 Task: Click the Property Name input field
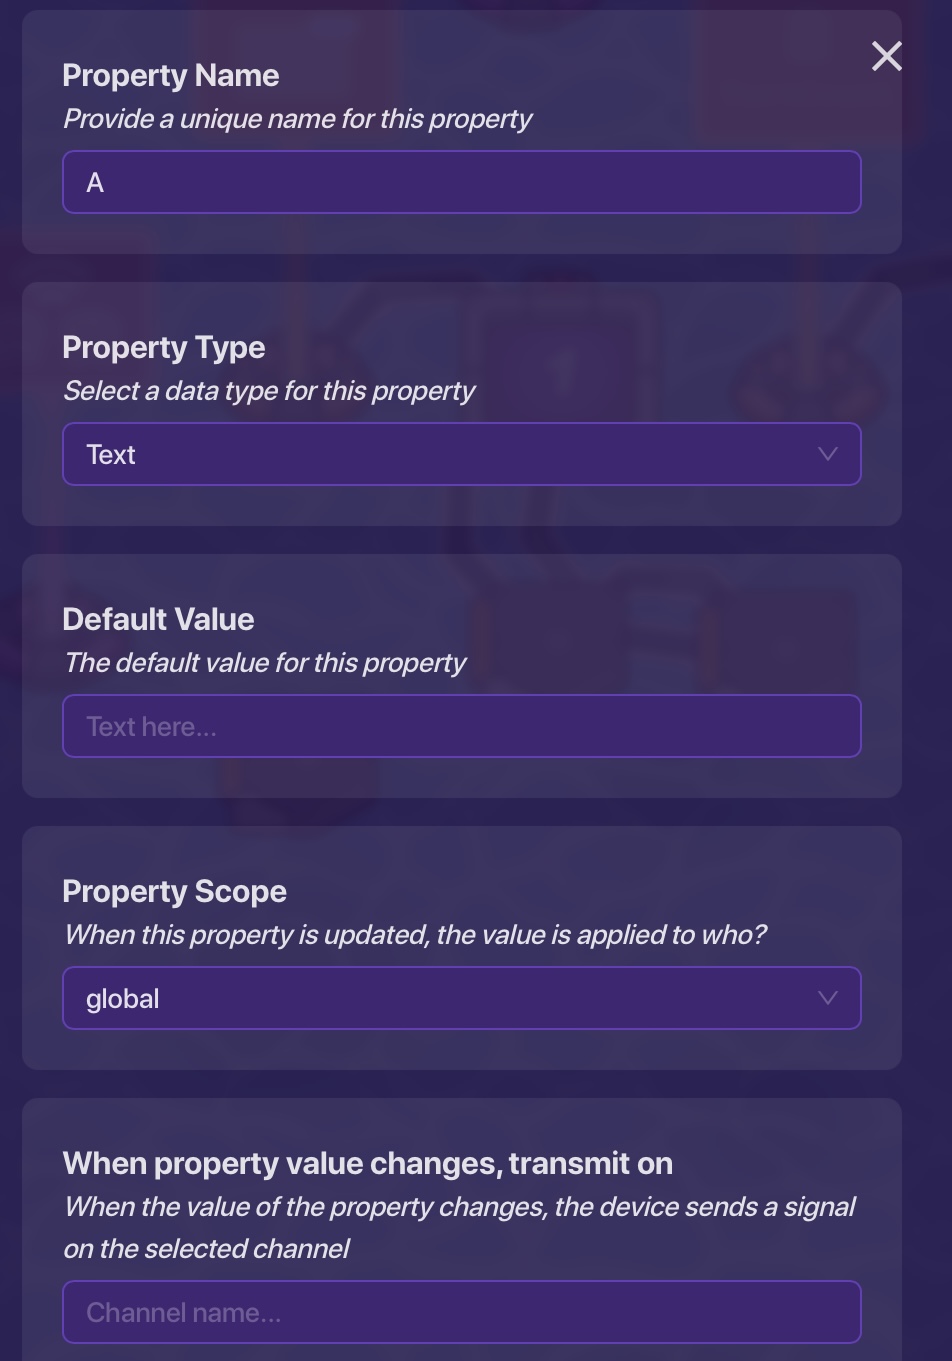point(461,182)
